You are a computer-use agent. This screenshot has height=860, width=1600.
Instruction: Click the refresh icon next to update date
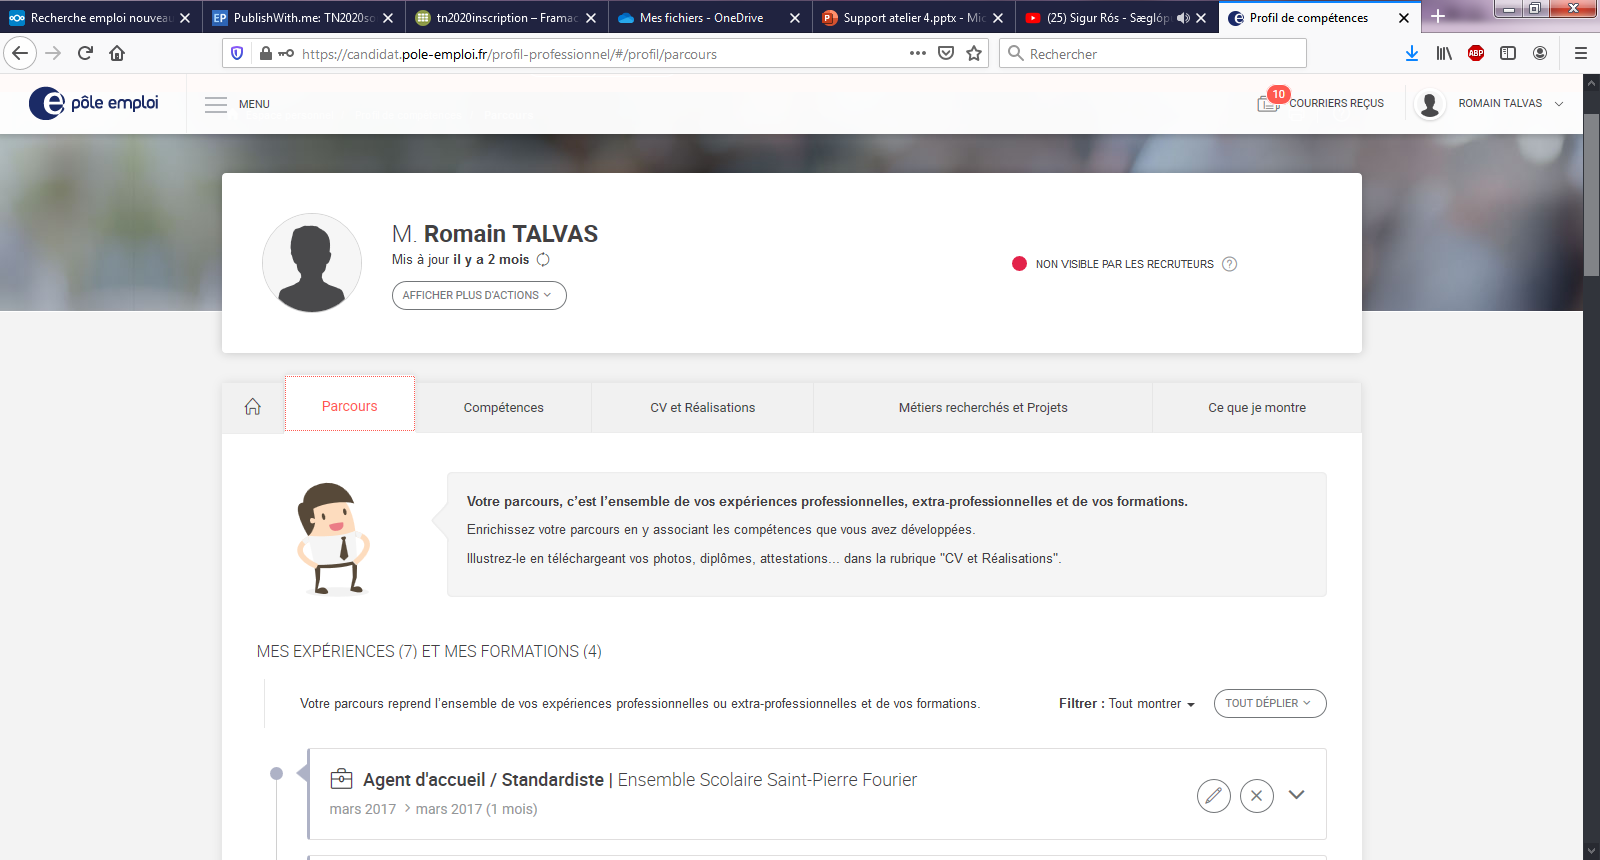(x=543, y=260)
